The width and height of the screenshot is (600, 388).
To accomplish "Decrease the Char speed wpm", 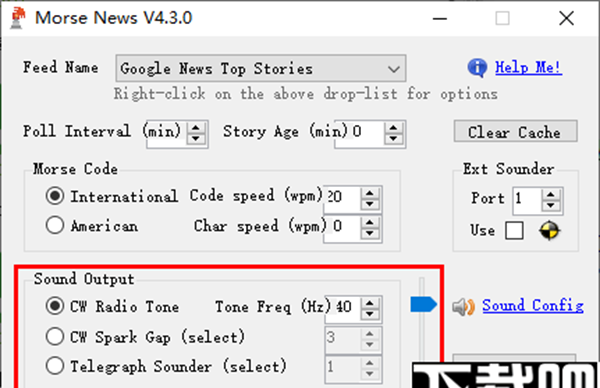I will pyautogui.click(x=370, y=233).
